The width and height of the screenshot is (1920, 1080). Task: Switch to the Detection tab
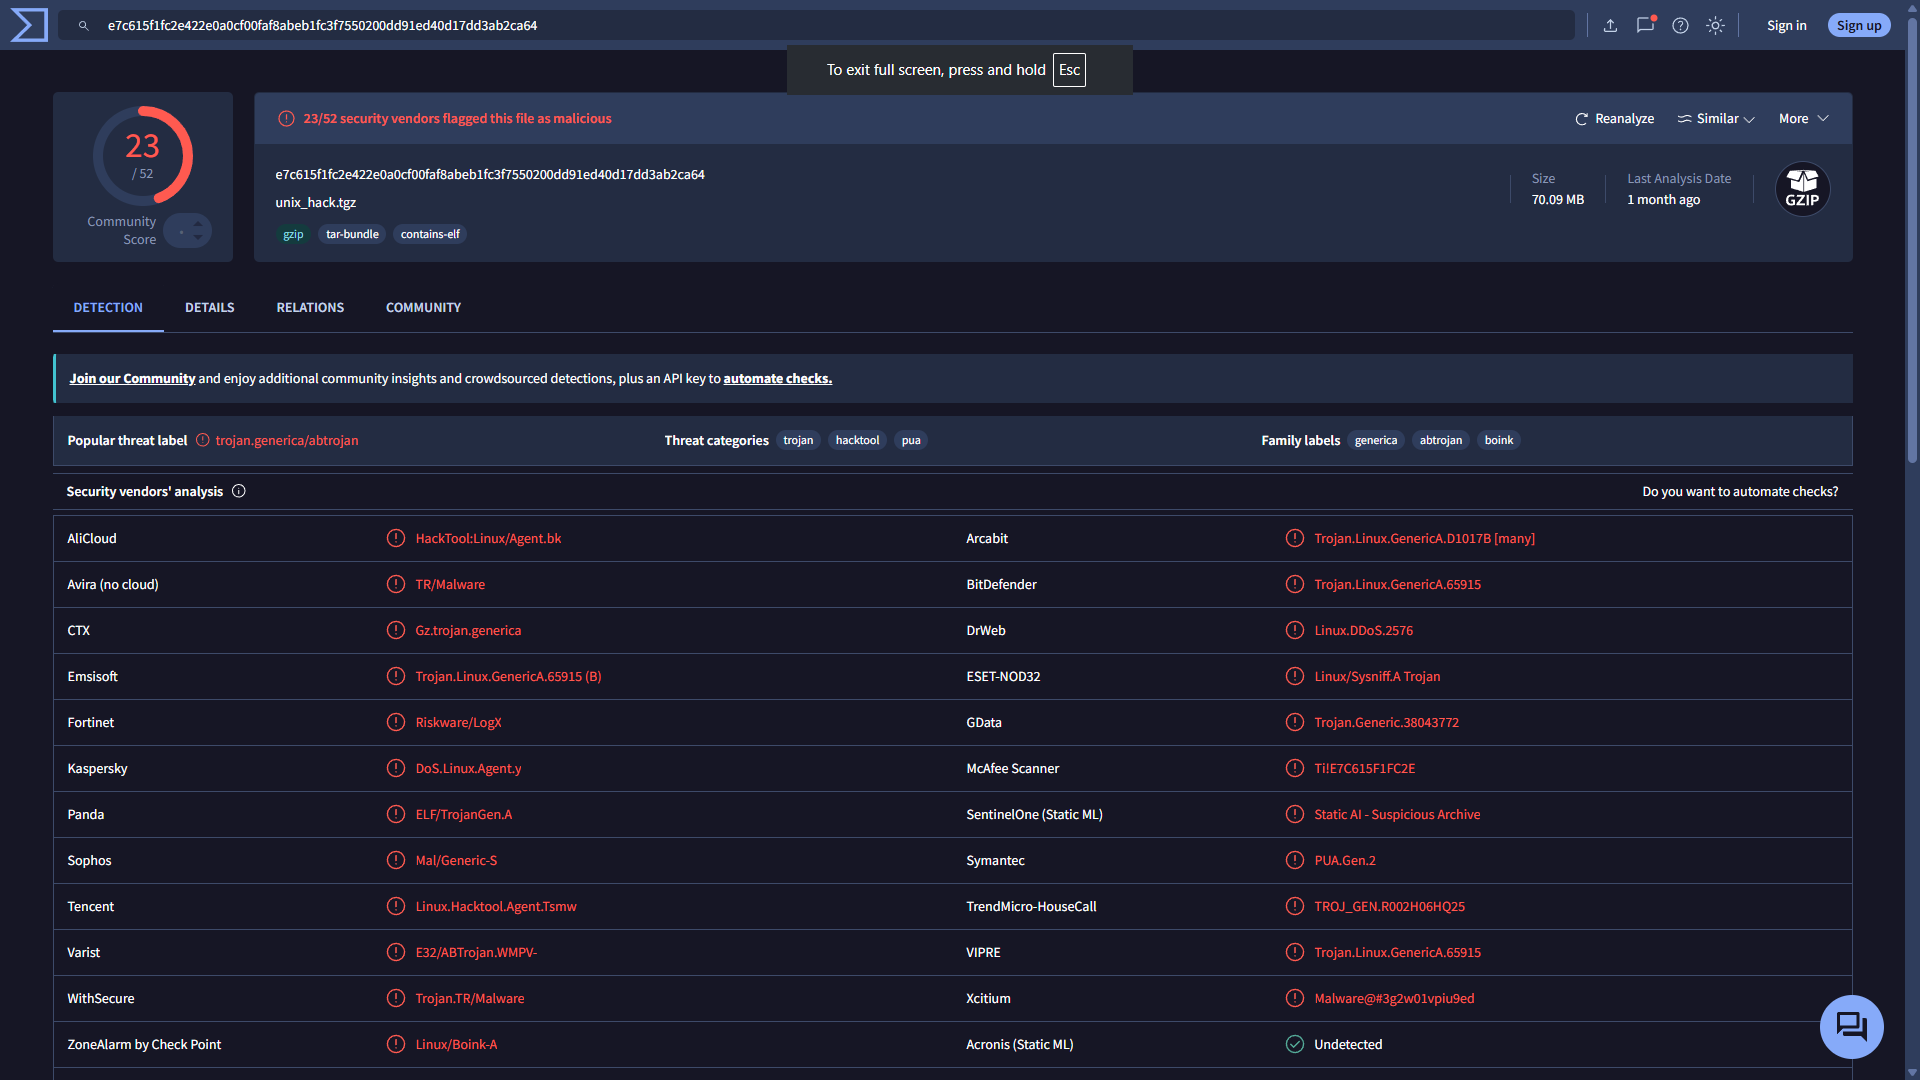pos(108,308)
